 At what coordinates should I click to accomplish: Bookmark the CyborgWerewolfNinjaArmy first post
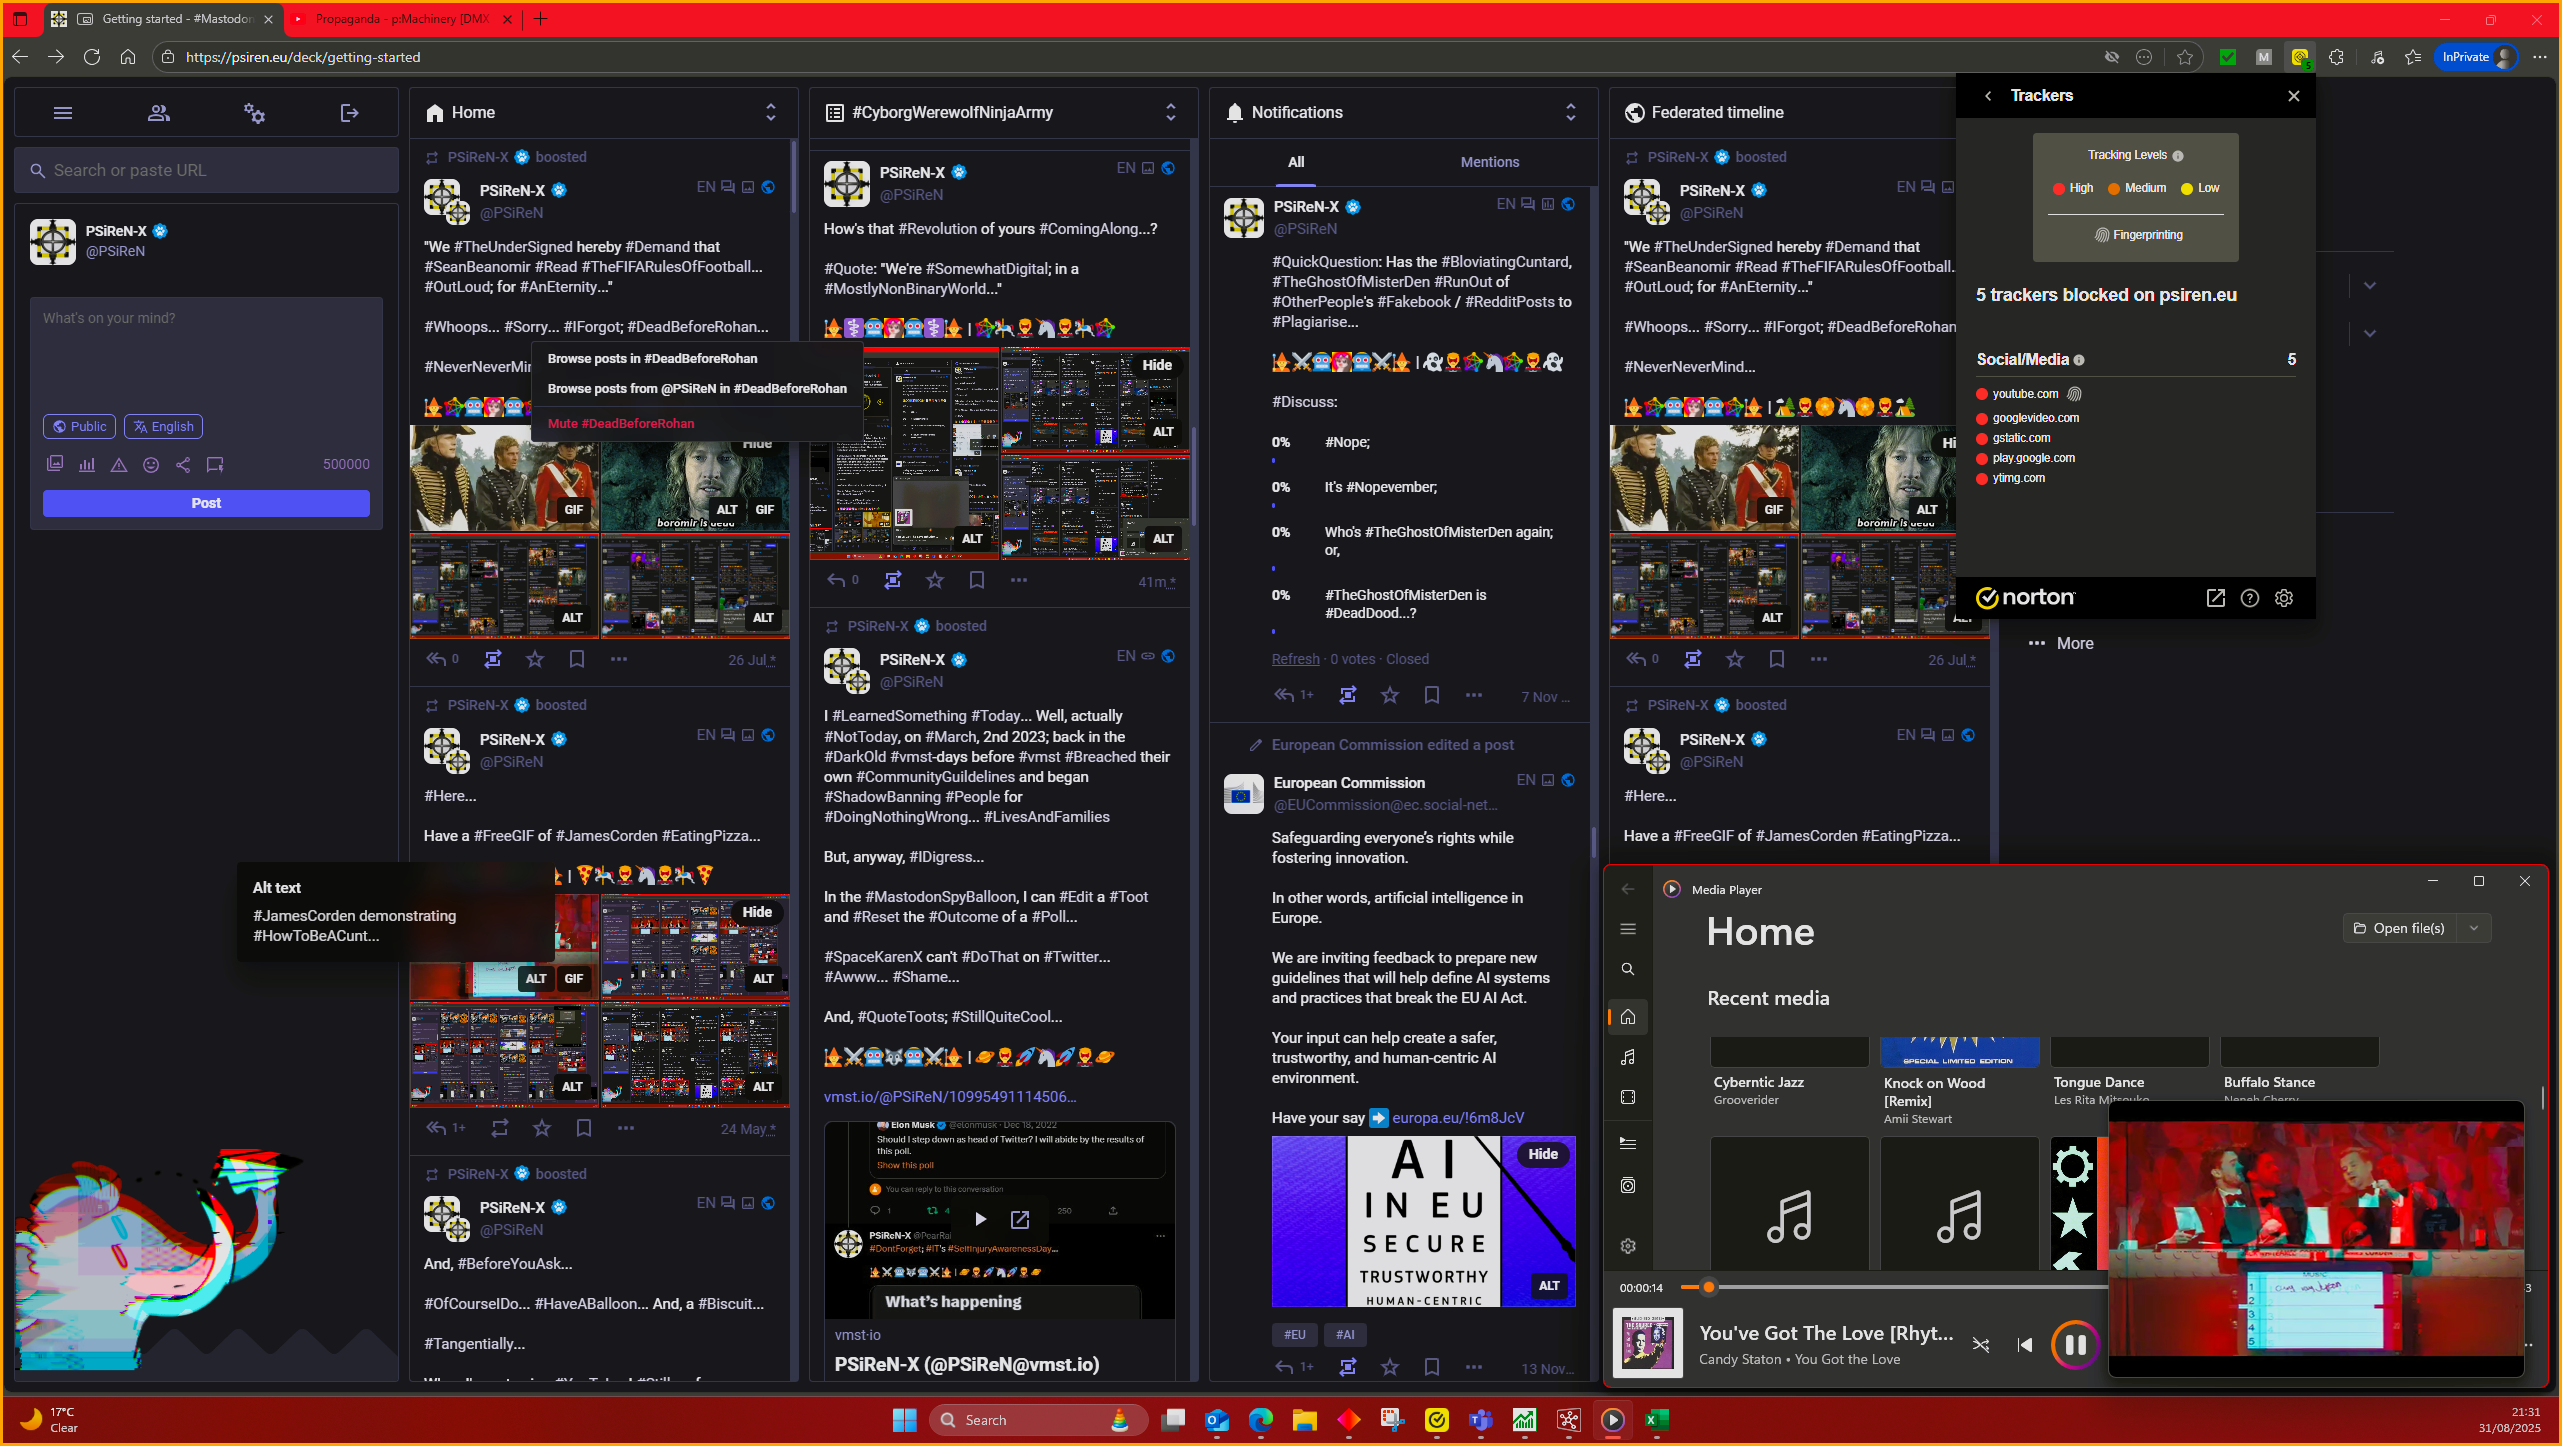point(976,580)
